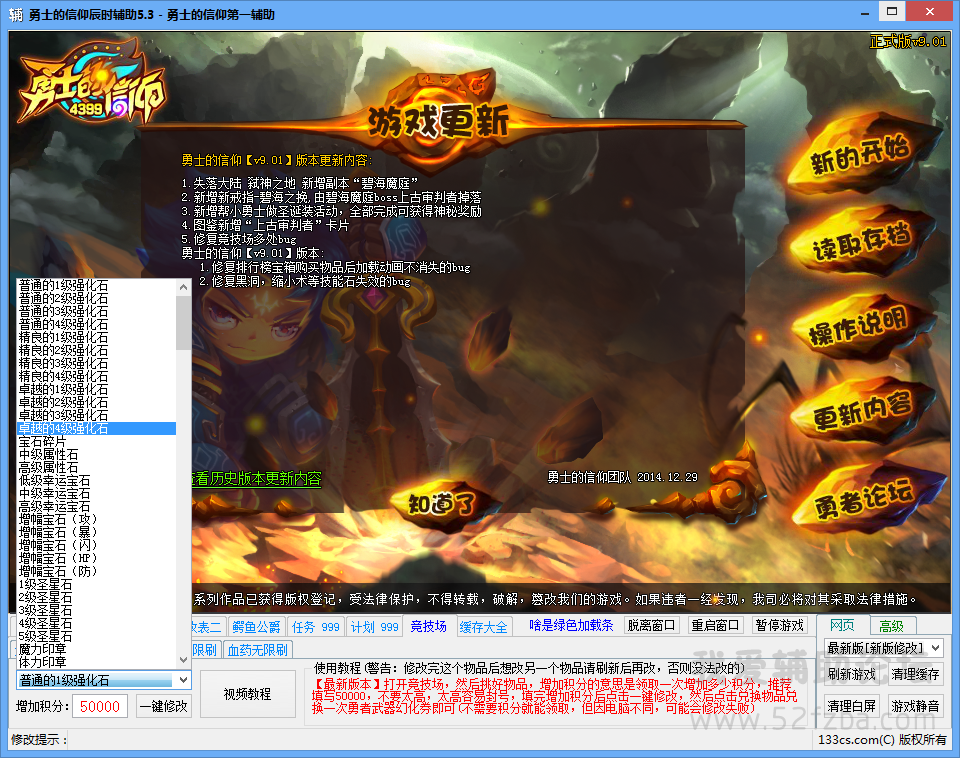This screenshot has width=960, height=758.
Task: Click the 清理白屏 button
Action: pos(851,706)
